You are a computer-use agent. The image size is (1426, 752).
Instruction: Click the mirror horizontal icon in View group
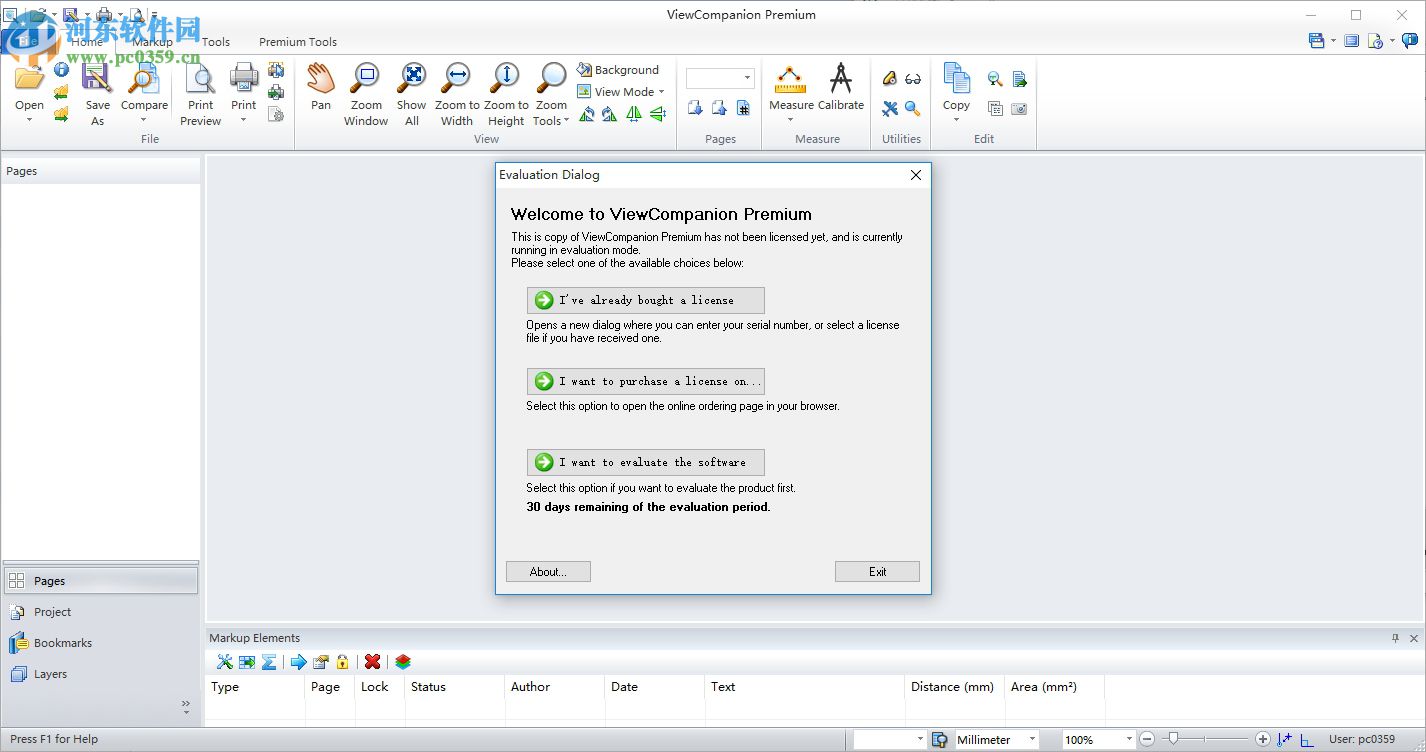634,114
